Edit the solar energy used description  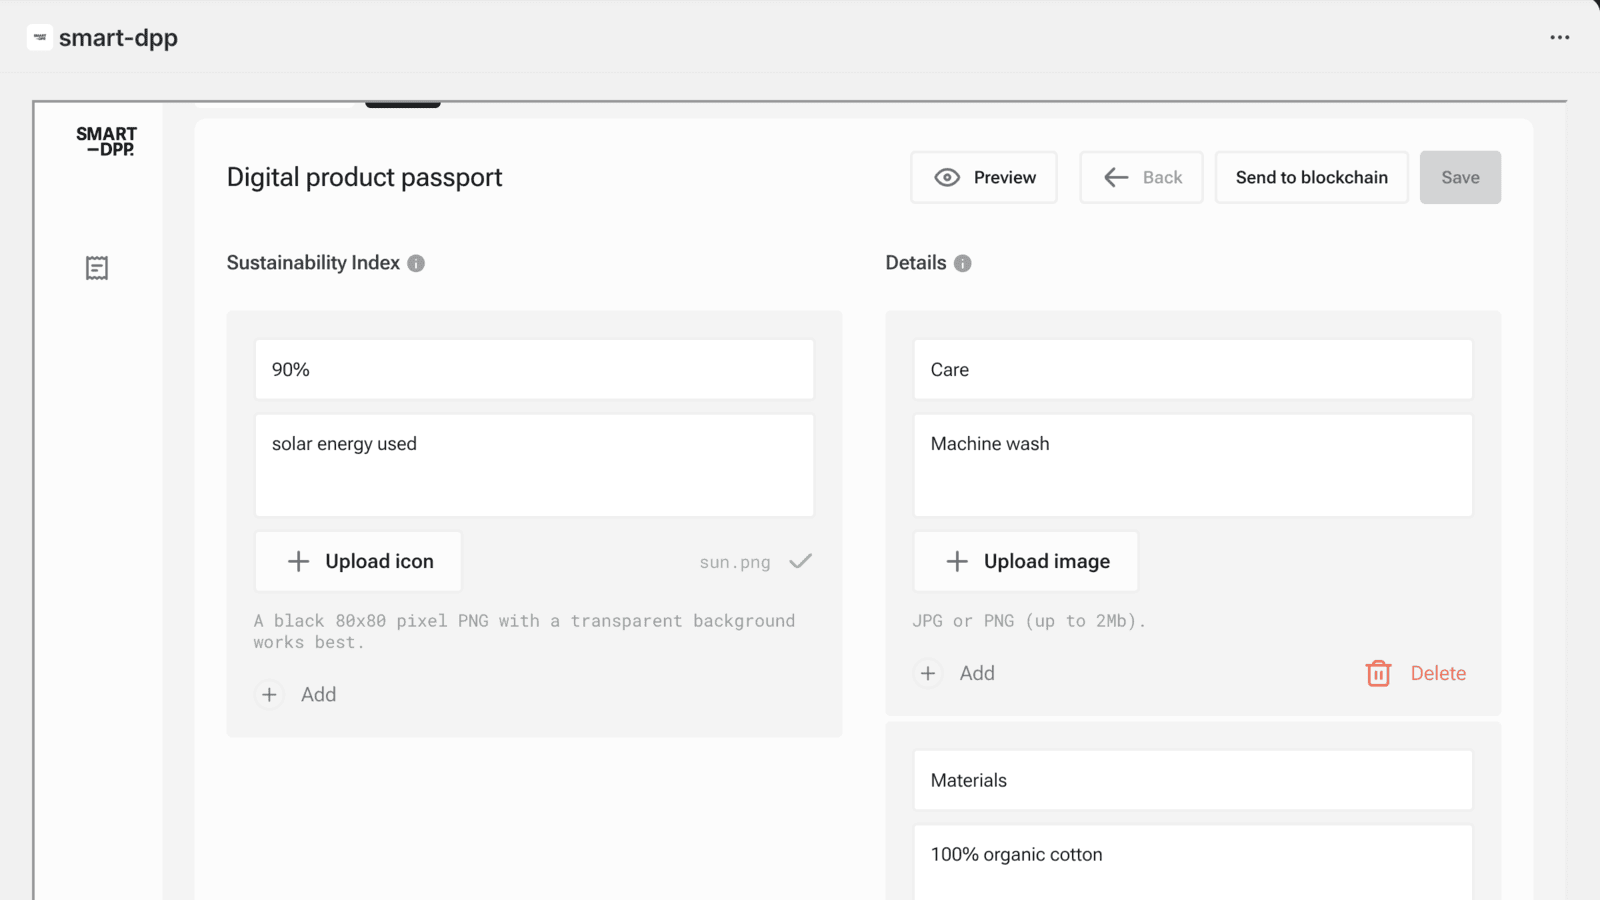click(x=534, y=465)
